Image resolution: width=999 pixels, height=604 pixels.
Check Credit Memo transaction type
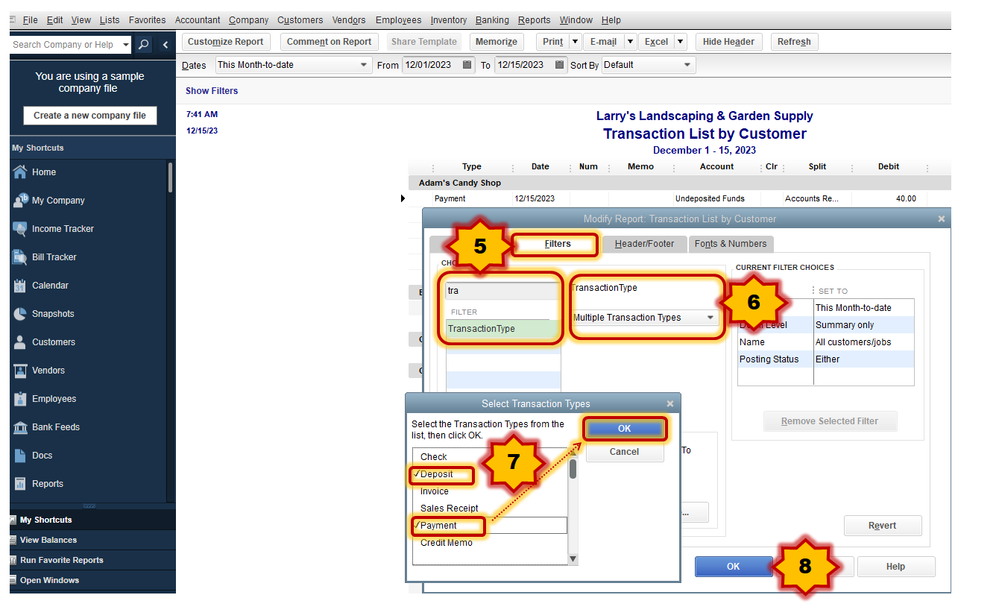tap(446, 543)
